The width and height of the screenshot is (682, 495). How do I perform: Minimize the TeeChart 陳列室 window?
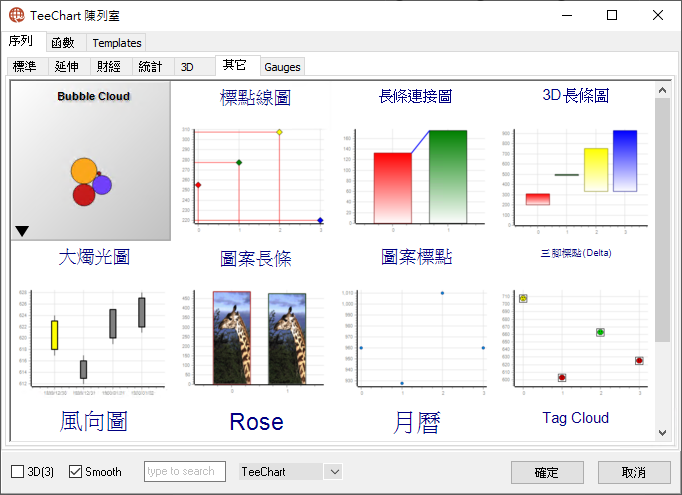[x=567, y=15]
